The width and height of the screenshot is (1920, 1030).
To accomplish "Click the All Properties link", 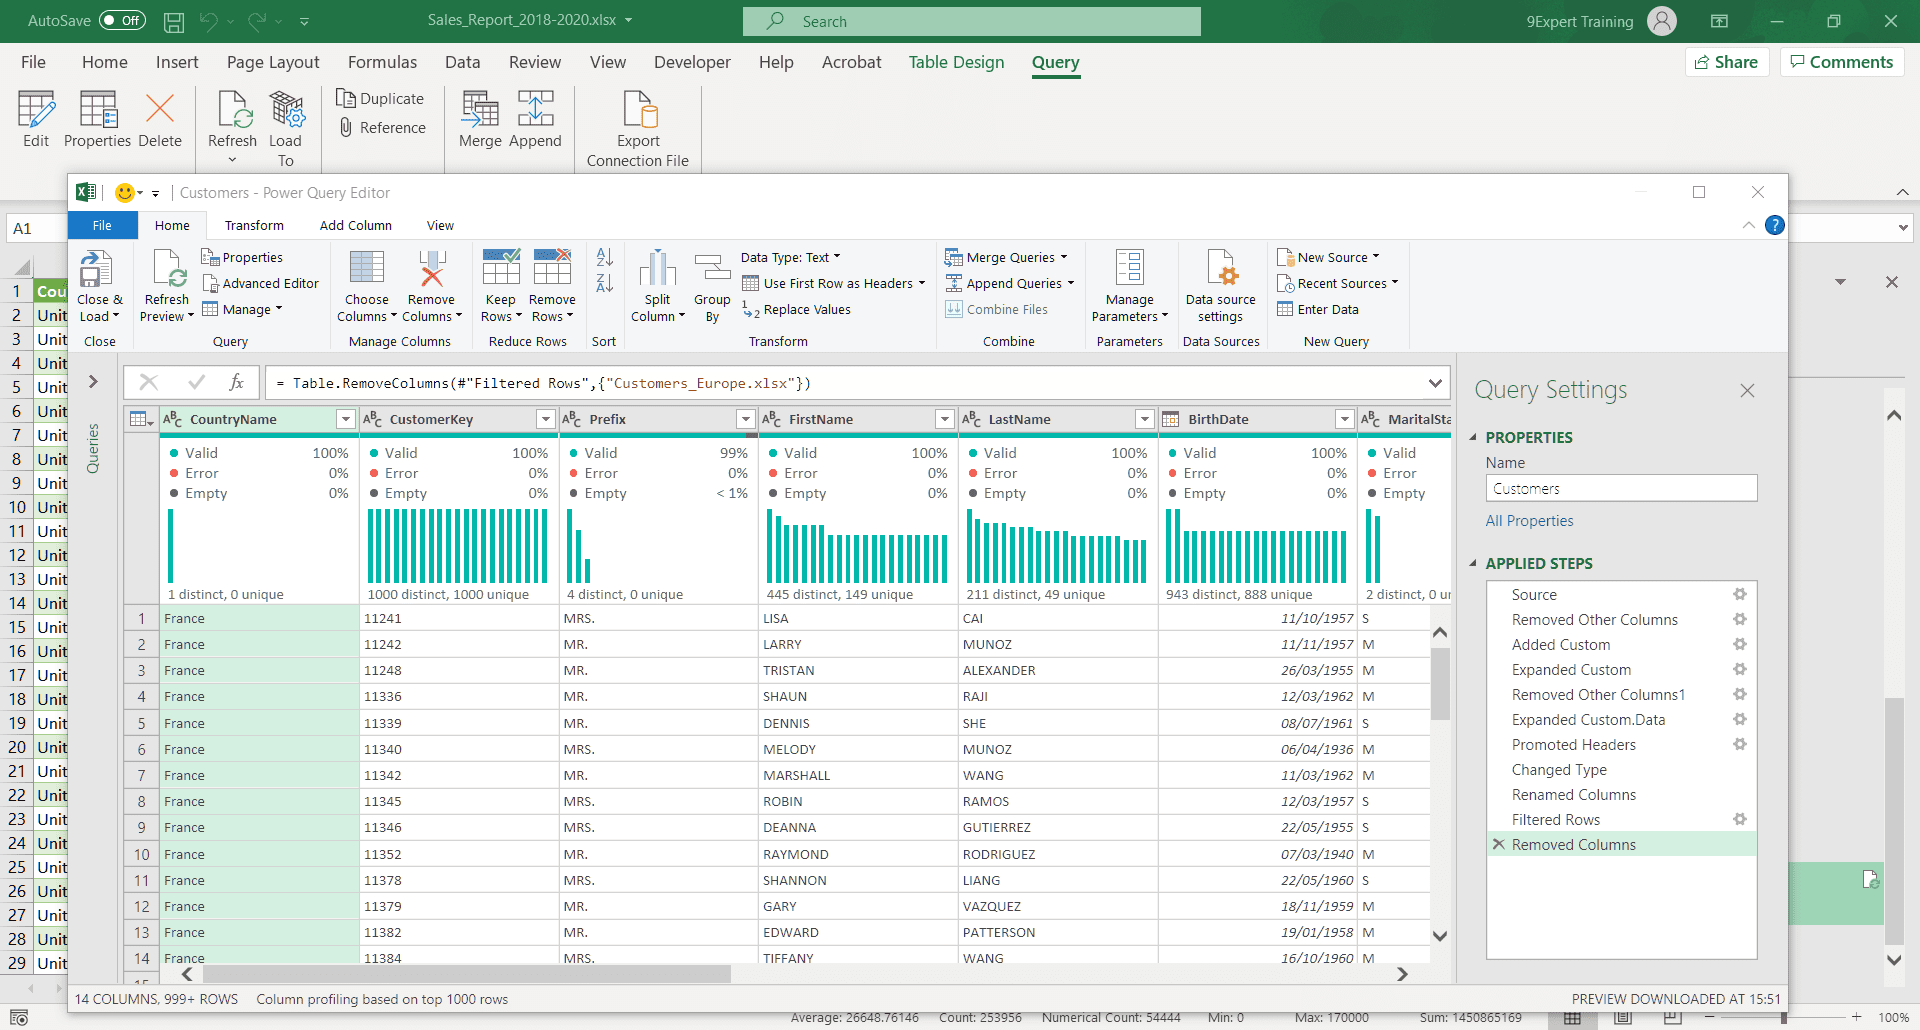I will click(1530, 520).
